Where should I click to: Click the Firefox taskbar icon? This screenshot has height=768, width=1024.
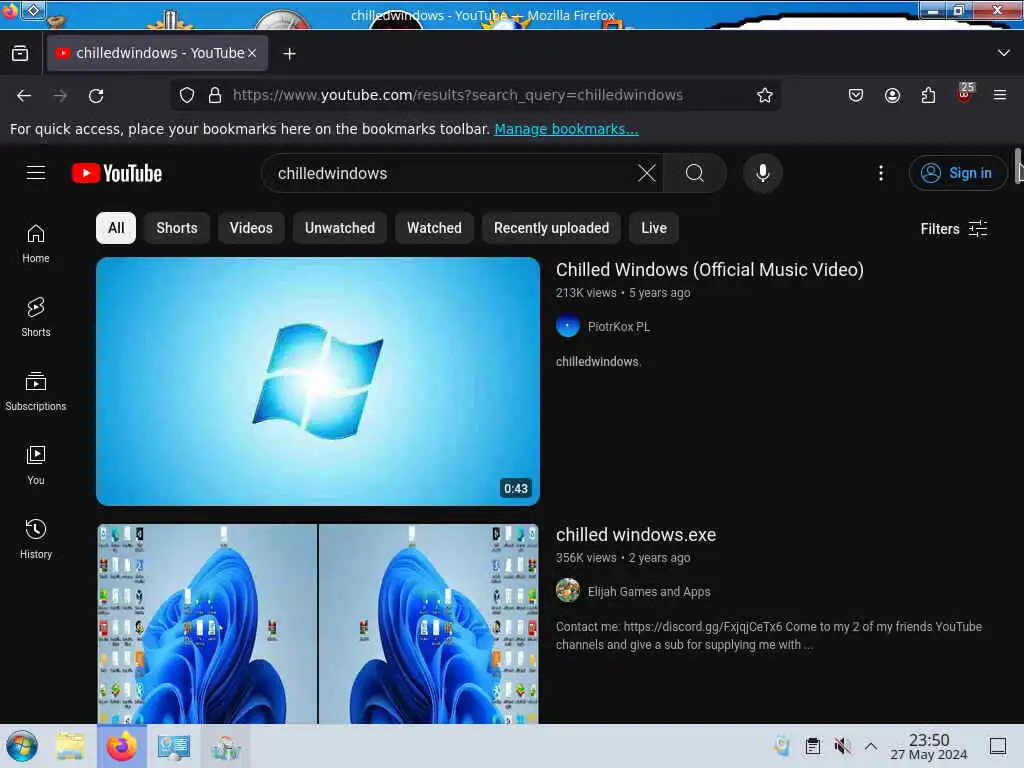click(121, 746)
